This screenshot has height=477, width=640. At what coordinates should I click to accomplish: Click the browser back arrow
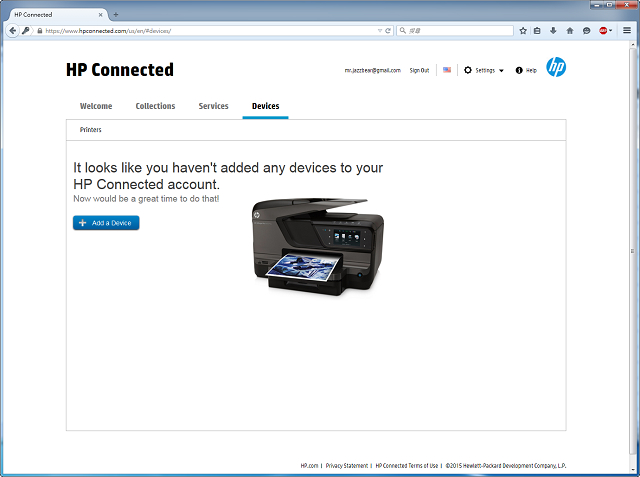[x=12, y=31]
